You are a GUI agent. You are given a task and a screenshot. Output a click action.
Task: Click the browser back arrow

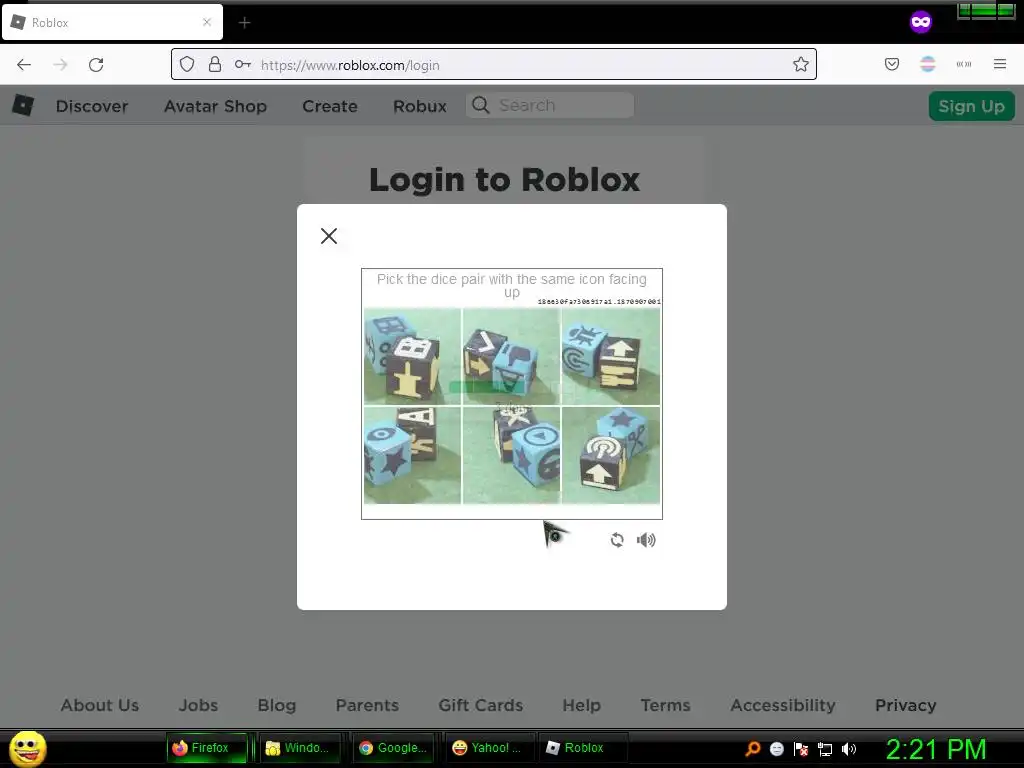pyautogui.click(x=24, y=65)
